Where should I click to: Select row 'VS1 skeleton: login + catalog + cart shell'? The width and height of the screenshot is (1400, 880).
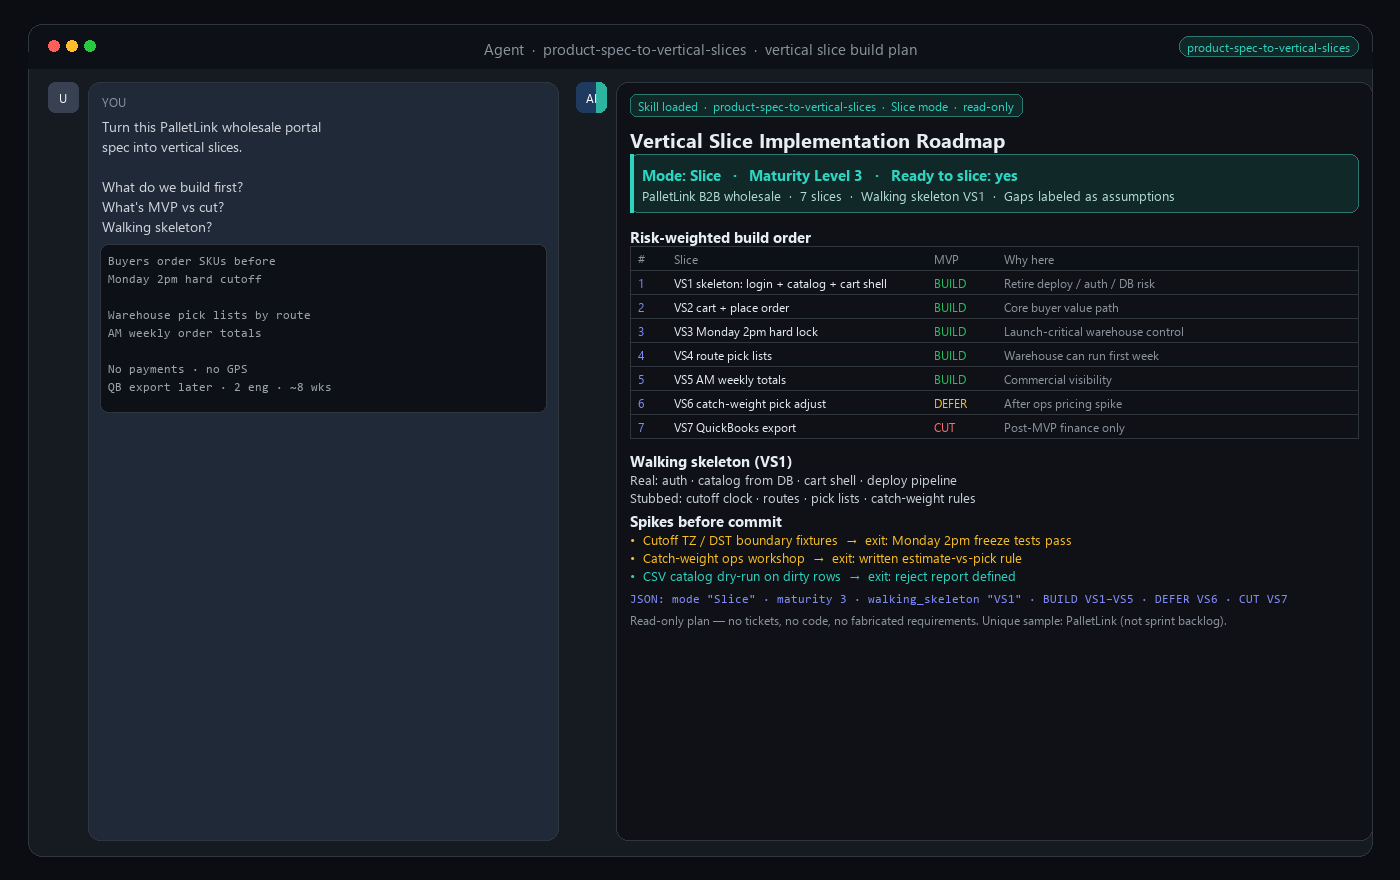[x=994, y=284]
